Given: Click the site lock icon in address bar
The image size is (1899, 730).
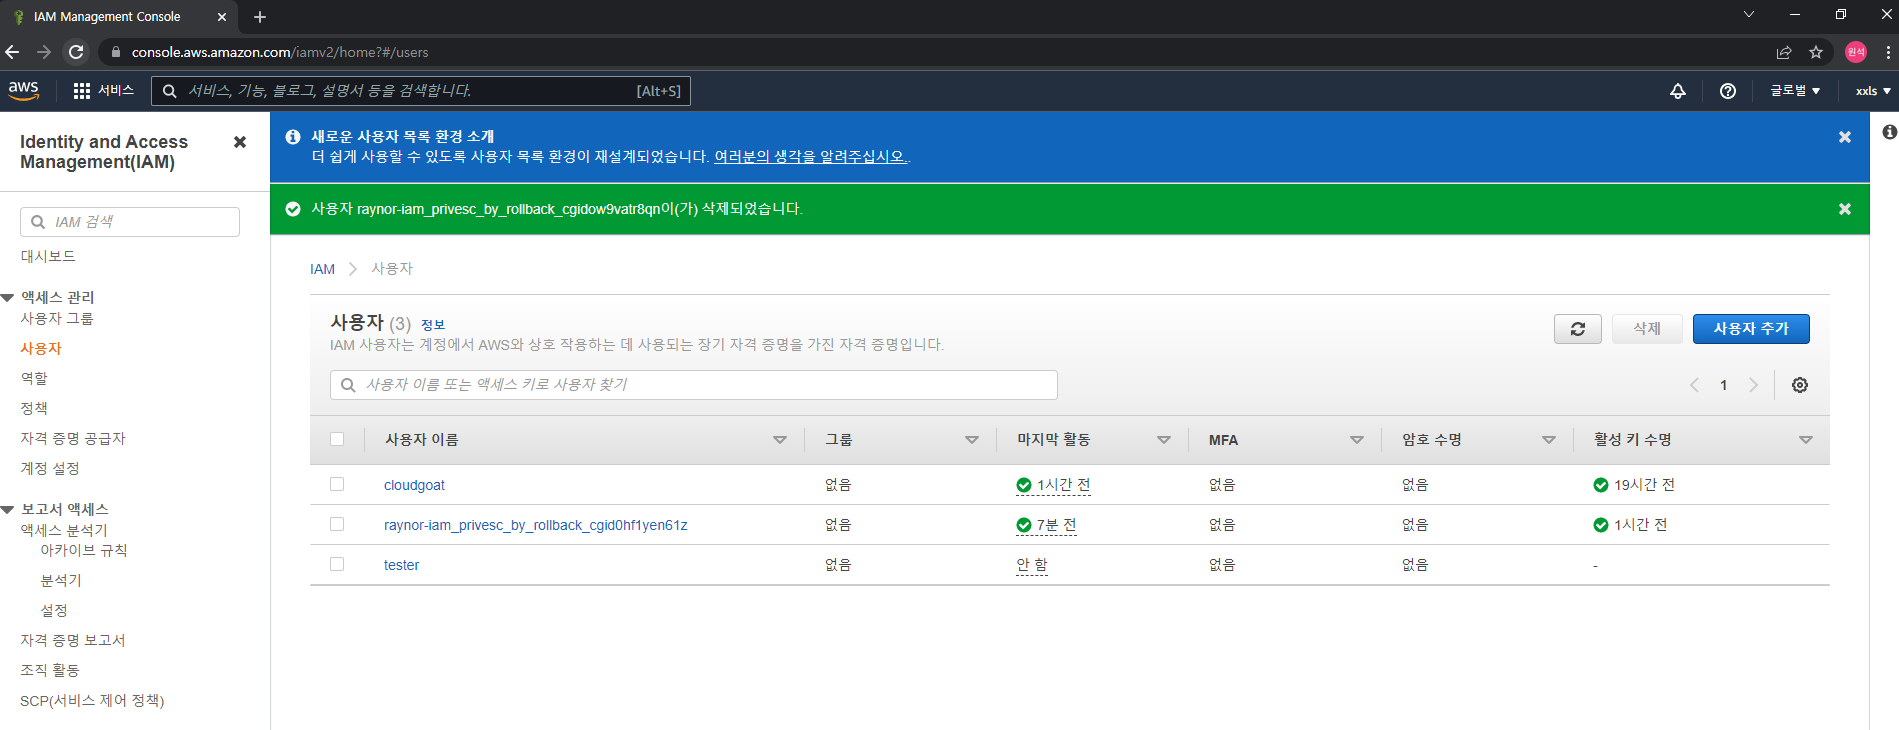Looking at the screenshot, I should 116,52.
